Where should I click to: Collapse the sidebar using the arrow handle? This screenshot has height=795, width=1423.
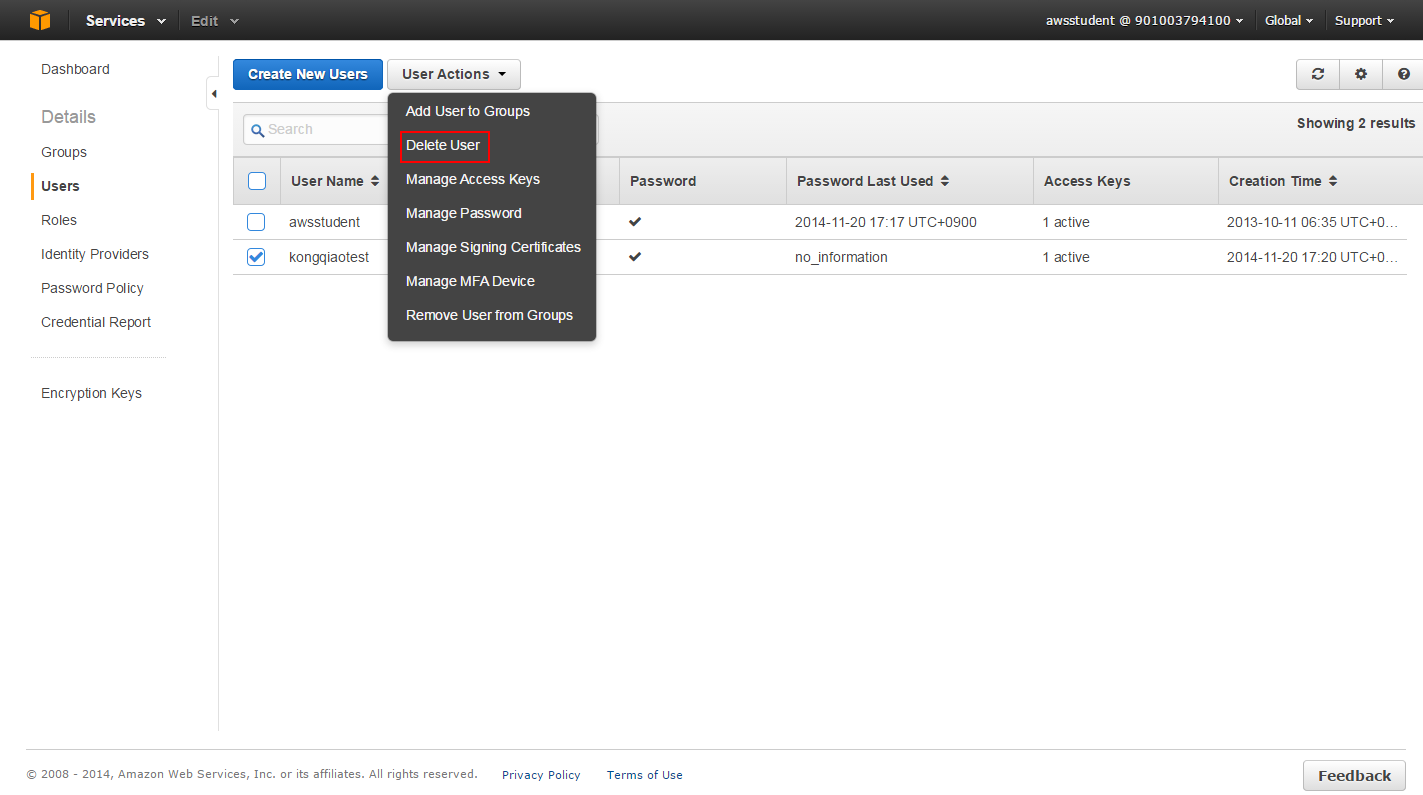[x=213, y=93]
